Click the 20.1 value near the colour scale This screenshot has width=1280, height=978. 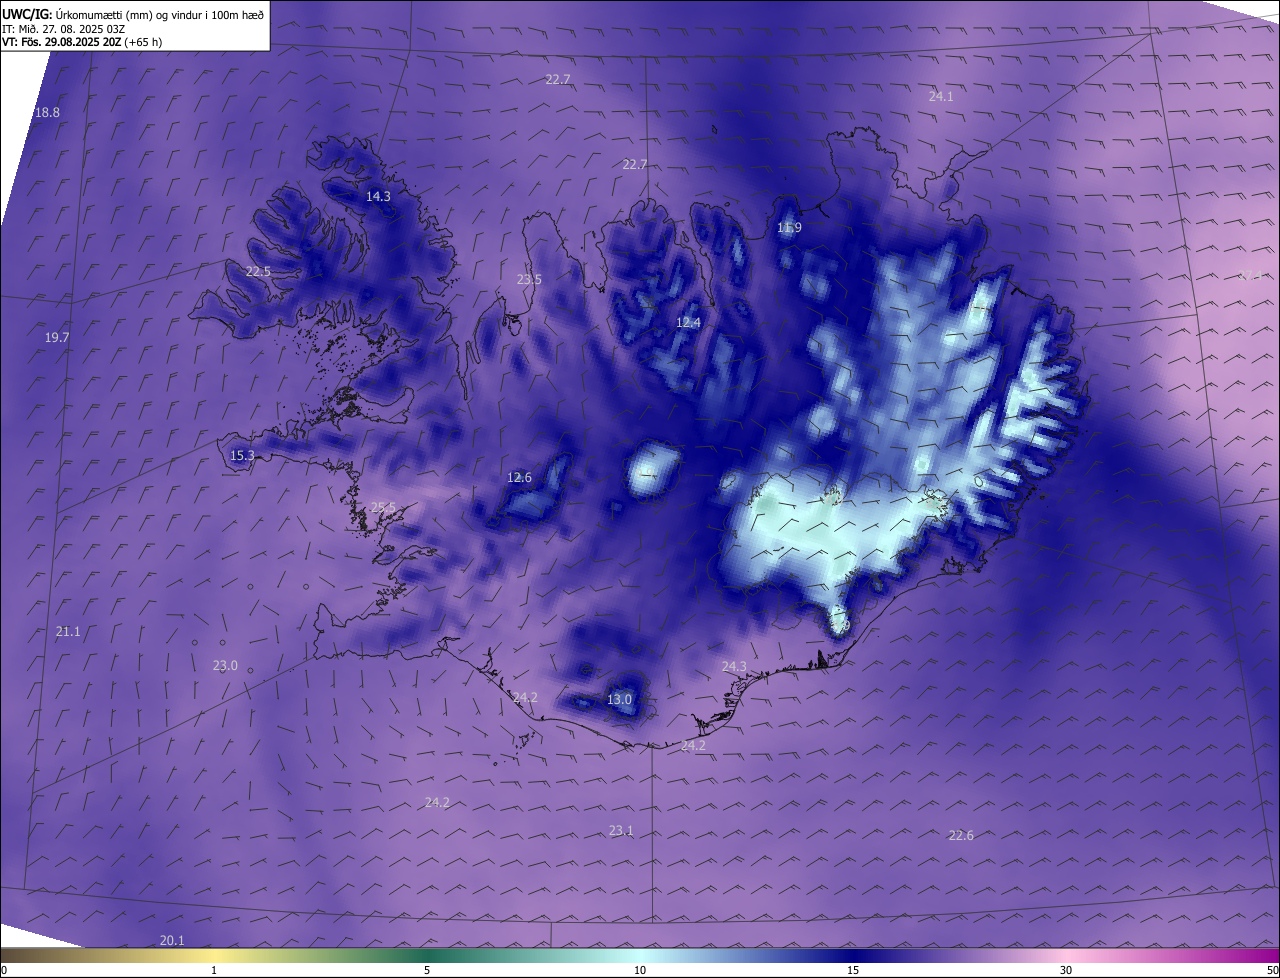tap(172, 941)
